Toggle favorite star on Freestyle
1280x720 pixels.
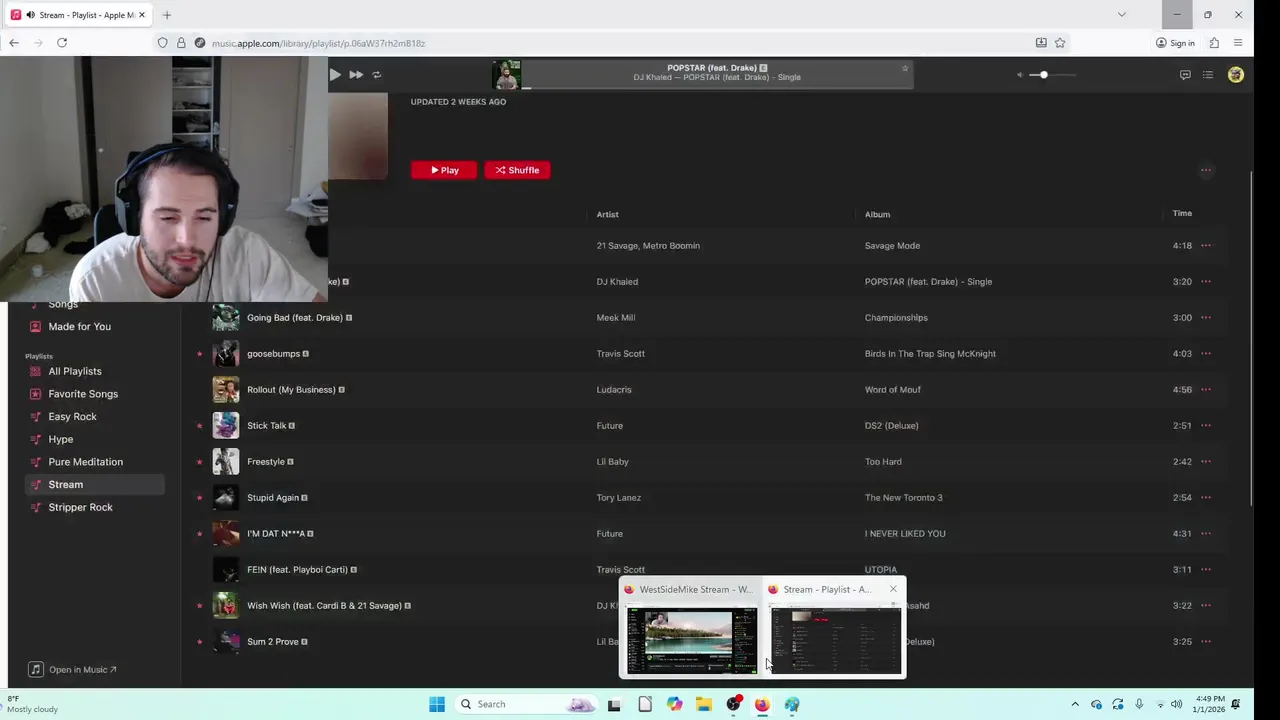coord(200,462)
